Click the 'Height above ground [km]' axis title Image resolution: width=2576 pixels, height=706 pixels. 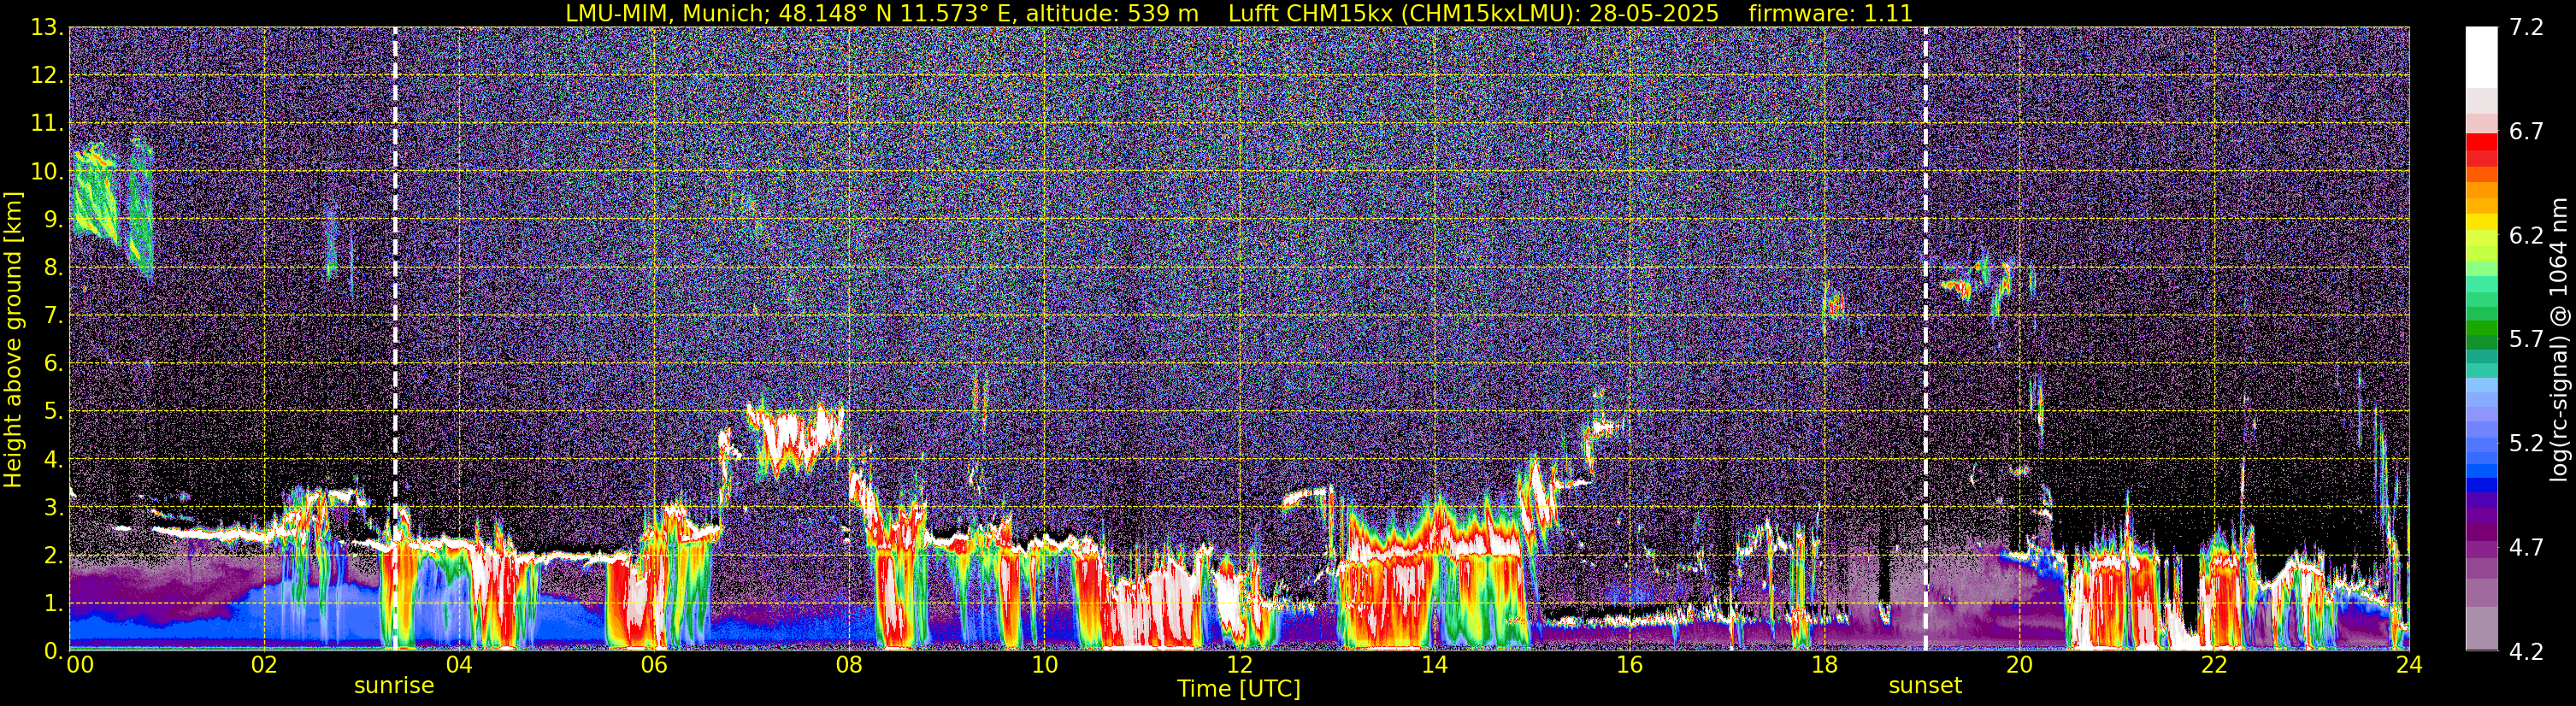(x=13, y=339)
